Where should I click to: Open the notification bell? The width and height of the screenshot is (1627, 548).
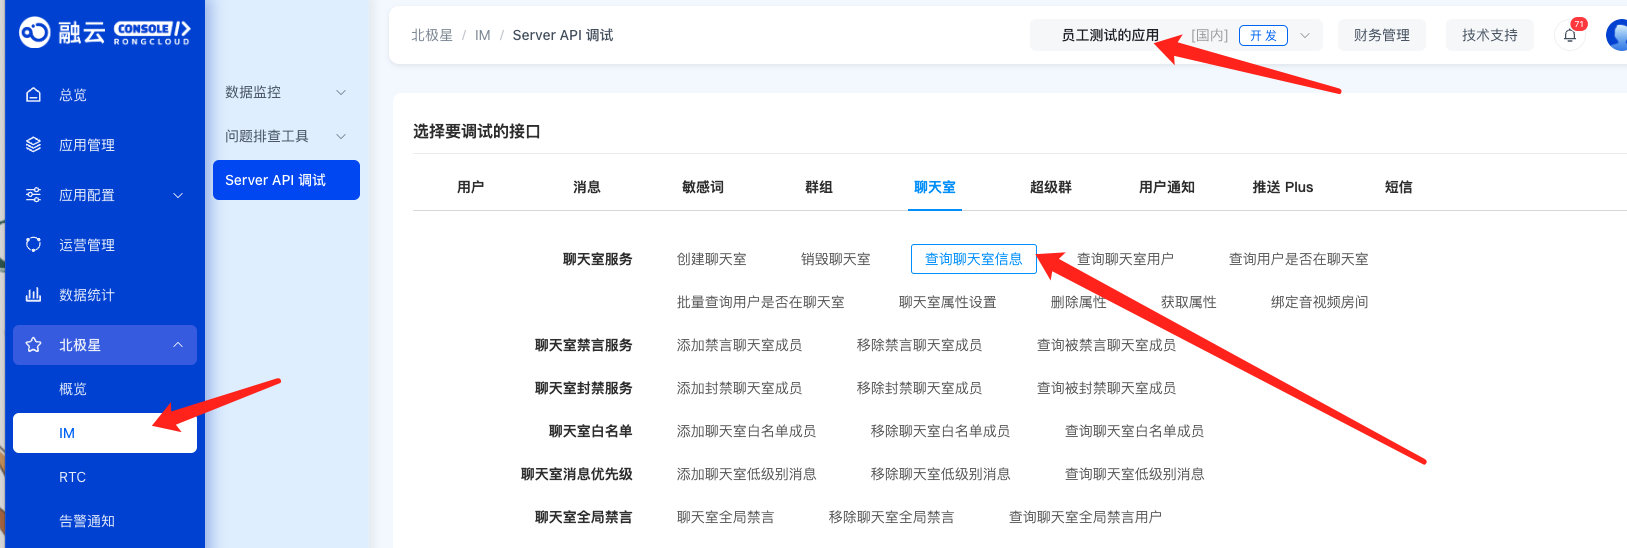pyautogui.click(x=1570, y=35)
